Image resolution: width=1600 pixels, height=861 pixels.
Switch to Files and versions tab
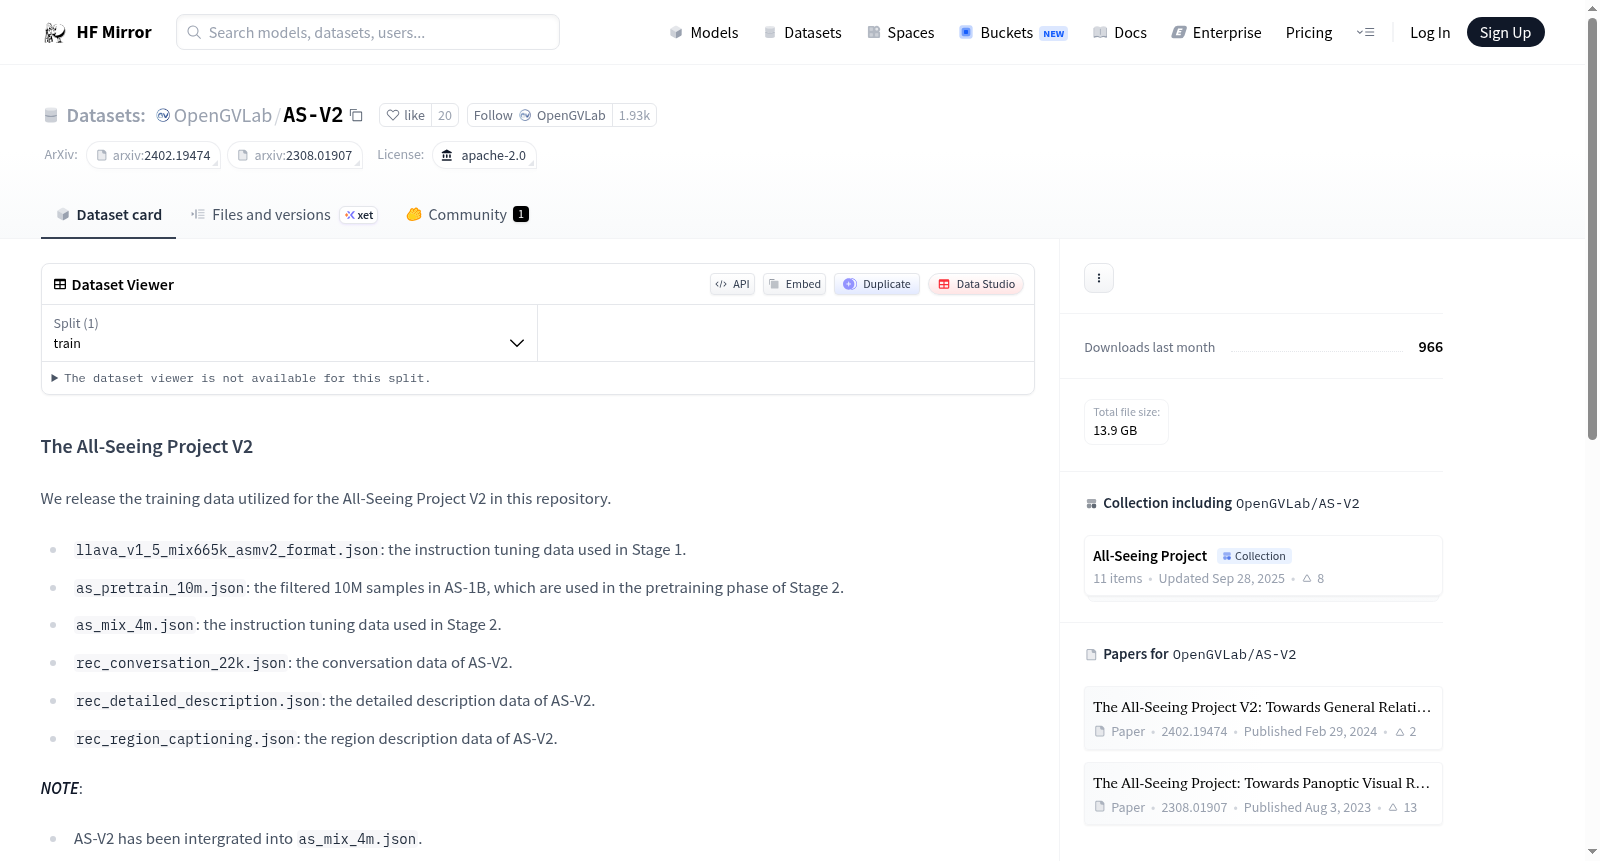click(284, 215)
